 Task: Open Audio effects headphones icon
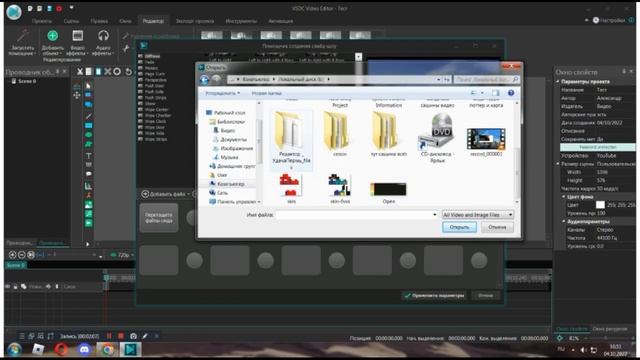coord(103,36)
